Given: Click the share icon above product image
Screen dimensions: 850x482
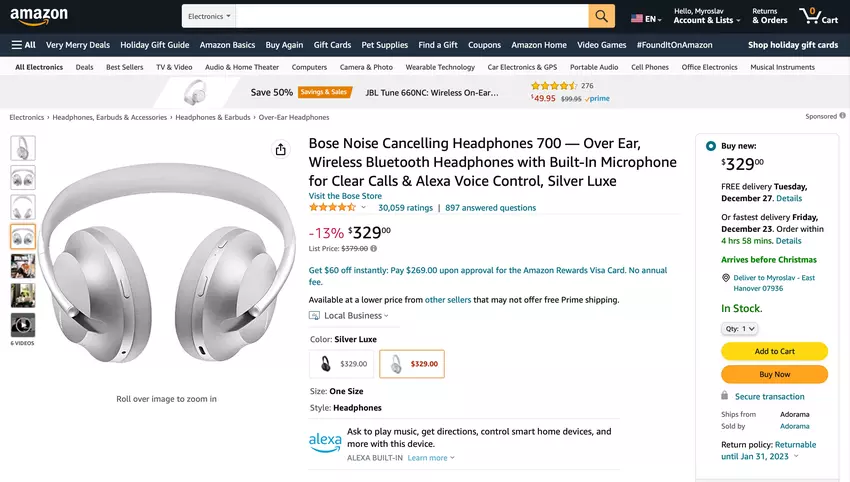Looking at the screenshot, I should click(280, 150).
